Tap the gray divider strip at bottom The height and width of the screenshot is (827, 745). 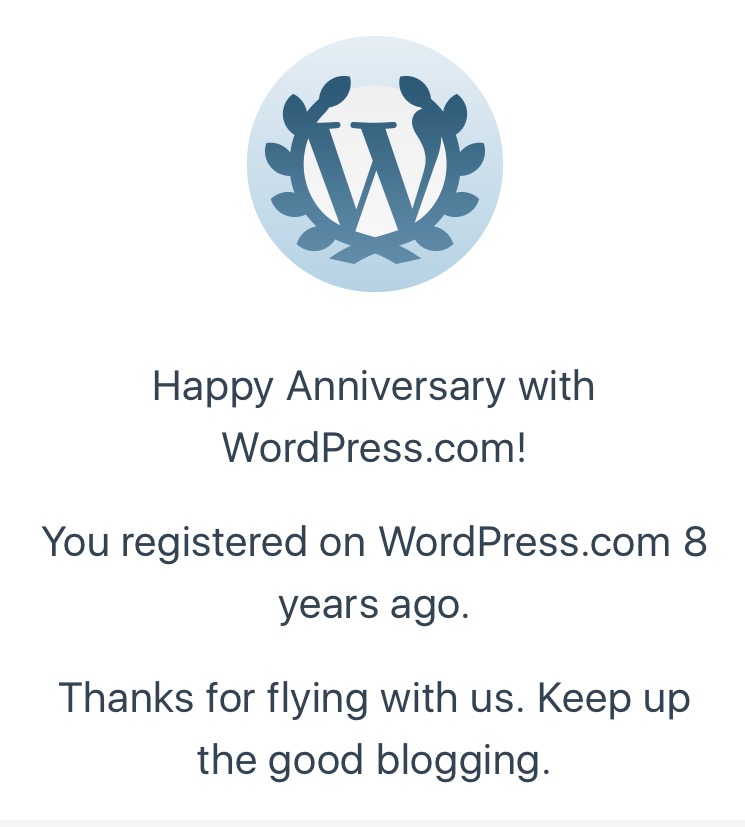tap(372, 823)
